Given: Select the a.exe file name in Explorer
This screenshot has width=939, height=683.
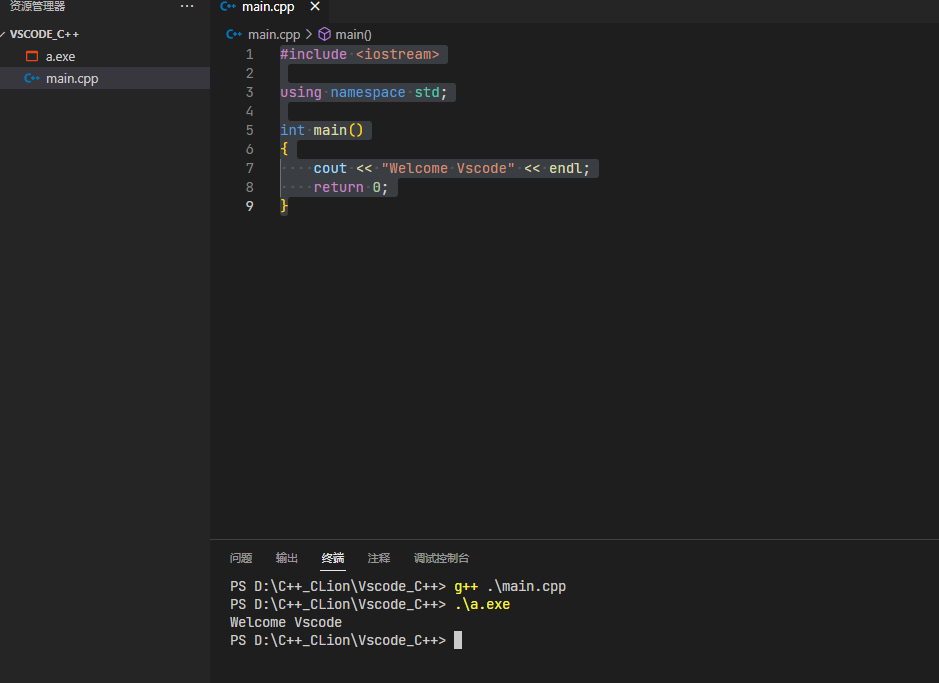Looking at the screenshot, I should pos(60,57).
